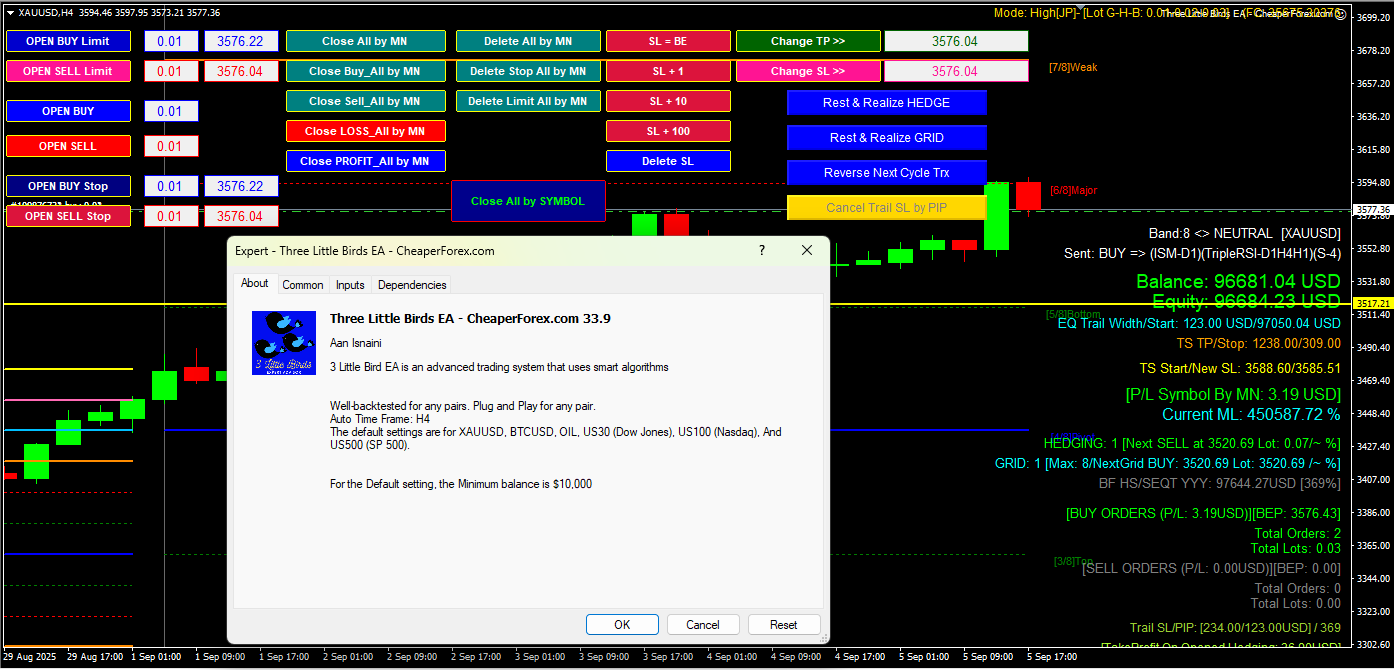The width and height of the screenshot is (1394, 670).
Task: Click the OPEN BUY Stop button
Action: pyautogui.click(x=68, y=186)
